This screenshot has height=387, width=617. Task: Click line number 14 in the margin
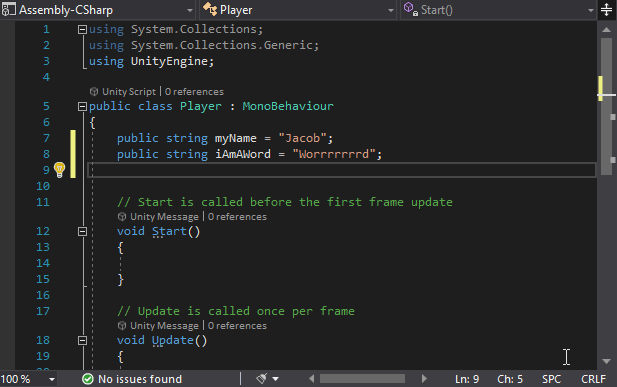point(43,263)
